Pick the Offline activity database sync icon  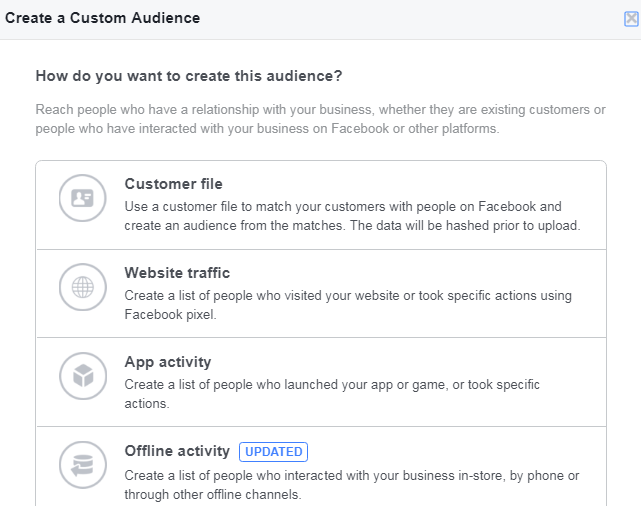point(83,465)
